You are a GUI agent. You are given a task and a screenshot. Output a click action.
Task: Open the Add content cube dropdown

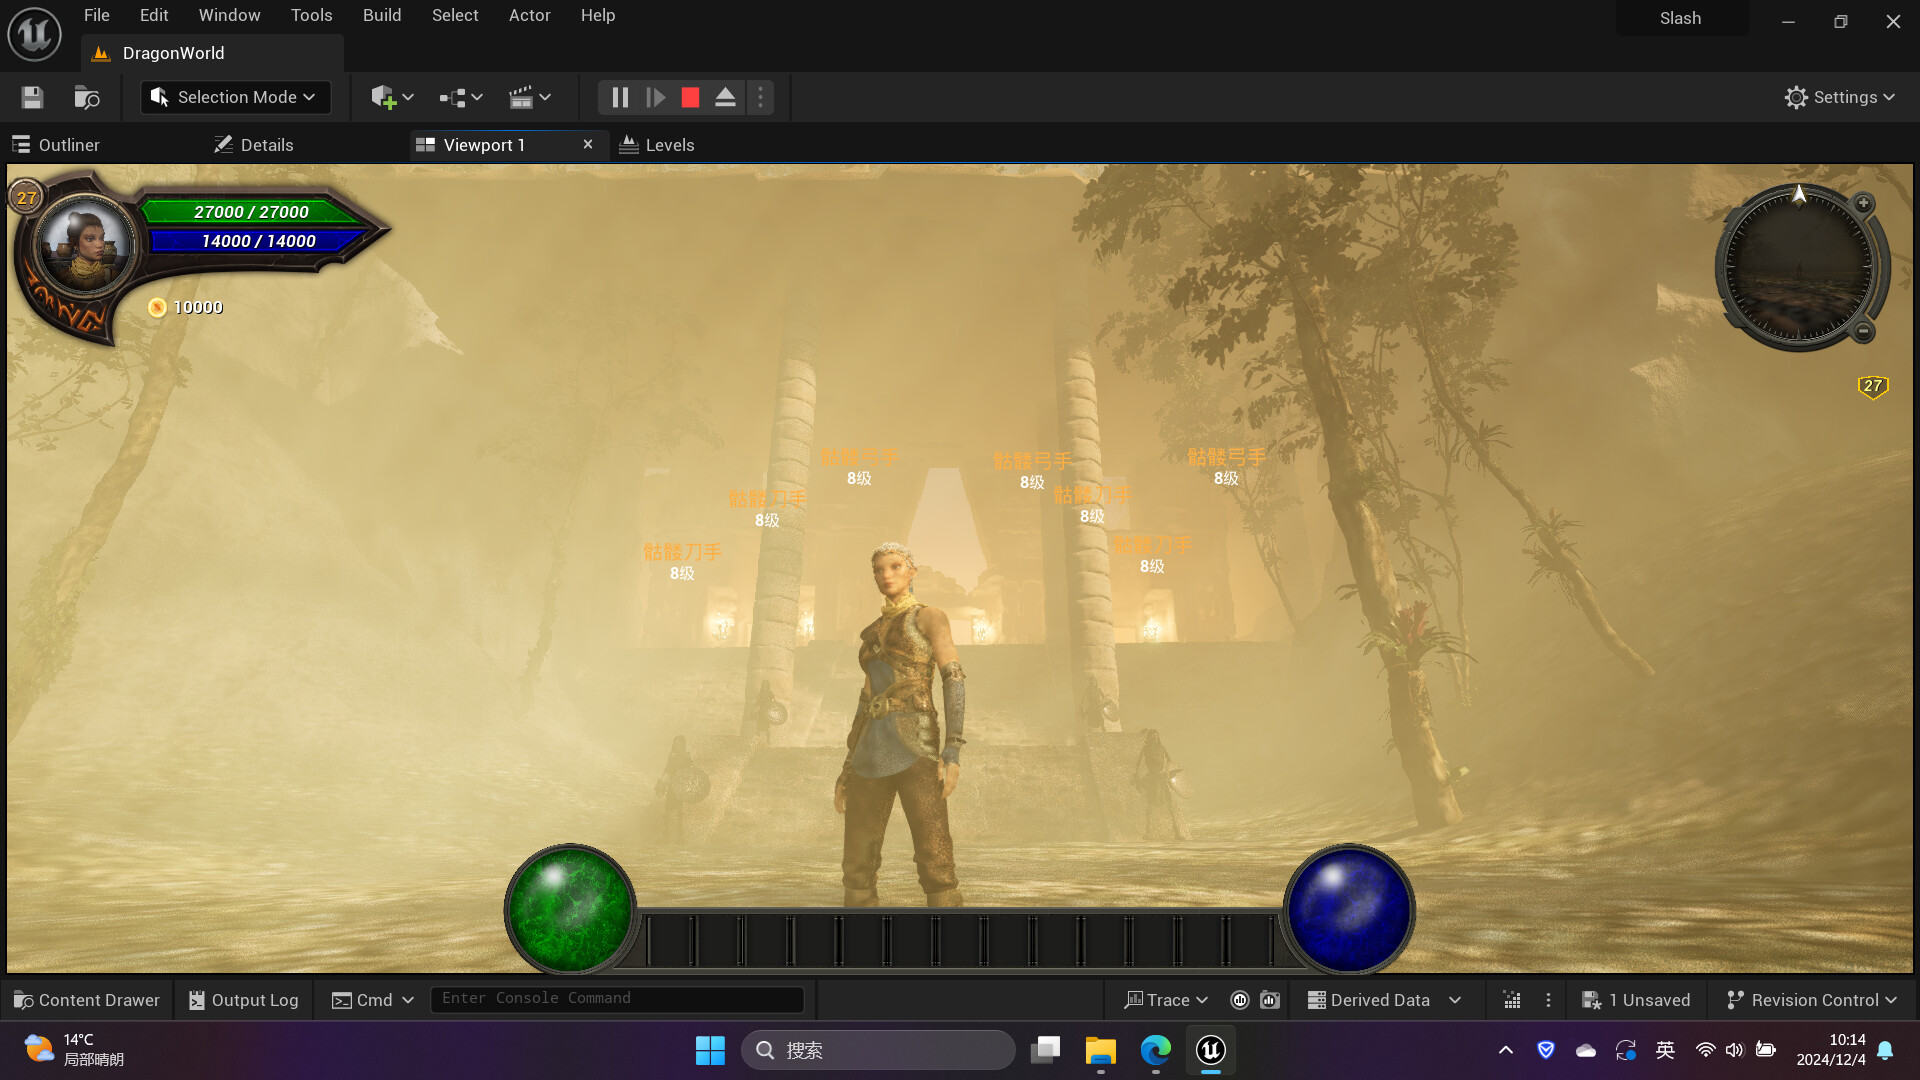point(392,97)
